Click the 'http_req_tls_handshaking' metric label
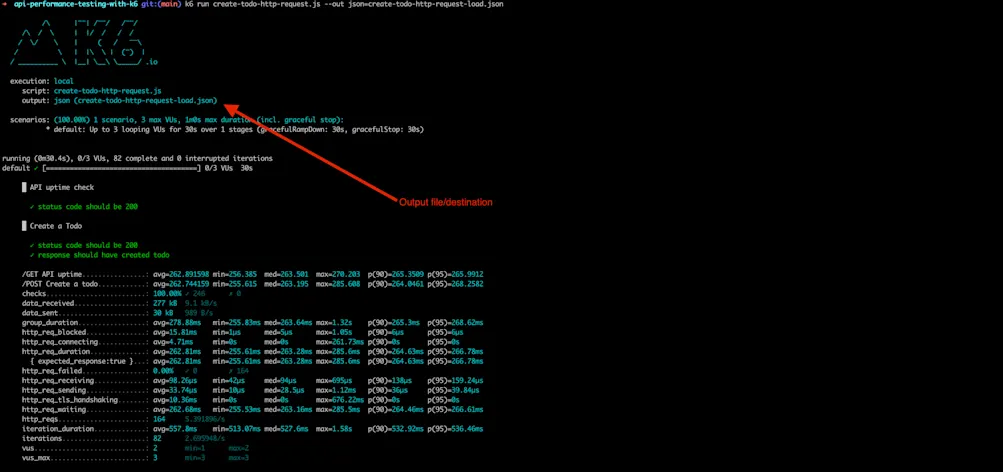Screen dimensions: 1003x472 70,399
